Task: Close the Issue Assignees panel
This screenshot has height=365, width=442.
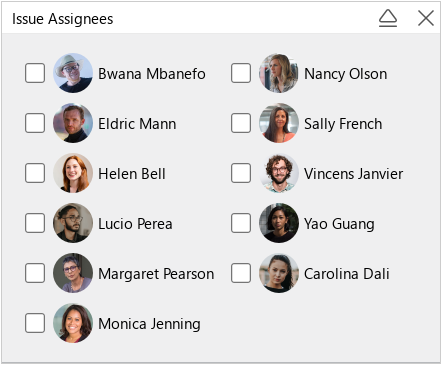Action: [426, 18]
